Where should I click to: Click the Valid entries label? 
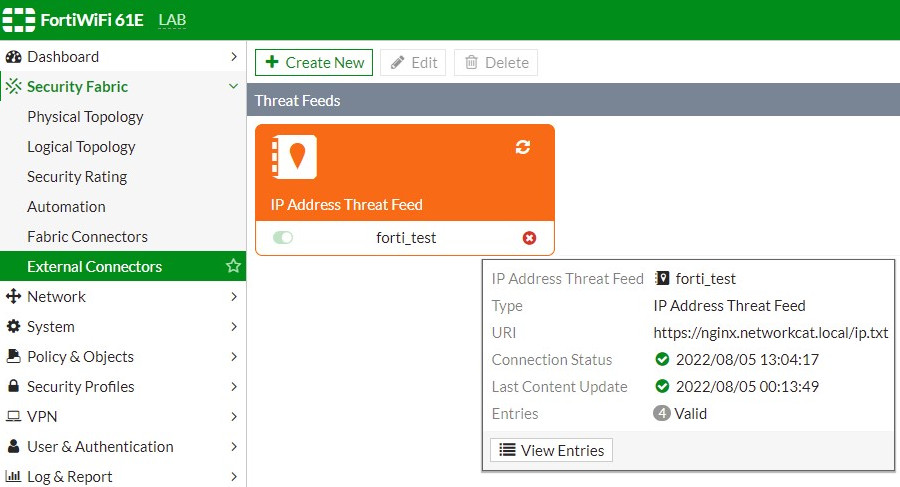(691, 413)
